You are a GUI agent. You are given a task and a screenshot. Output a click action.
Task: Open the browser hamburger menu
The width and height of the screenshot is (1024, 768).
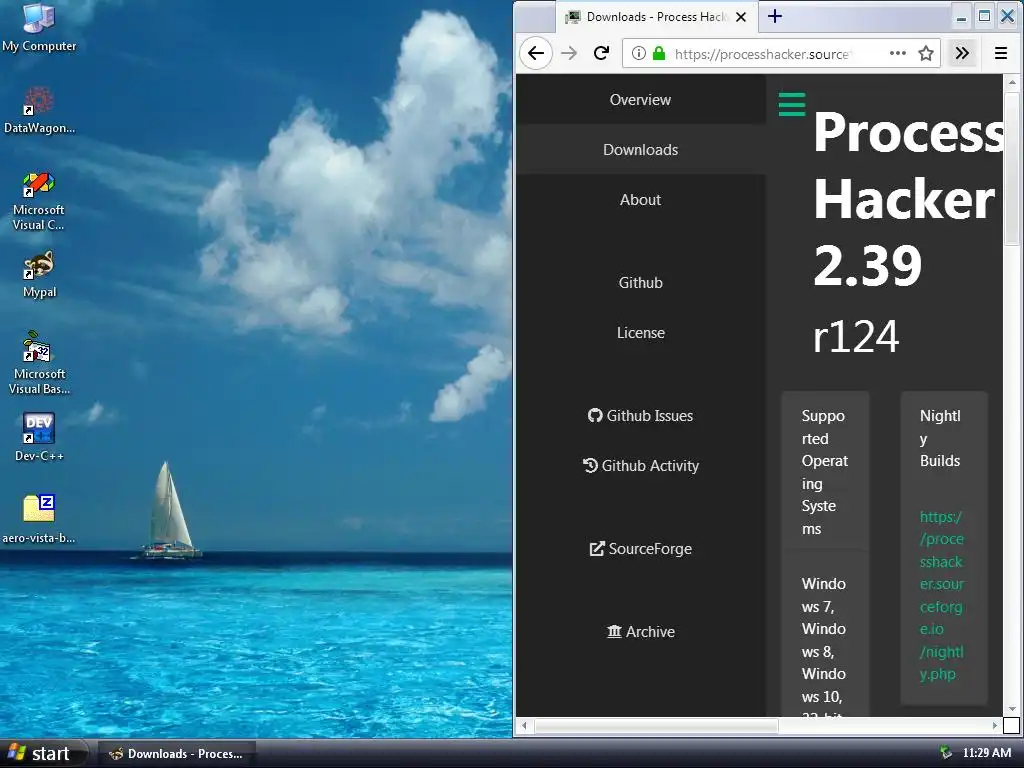[1000, 54]
